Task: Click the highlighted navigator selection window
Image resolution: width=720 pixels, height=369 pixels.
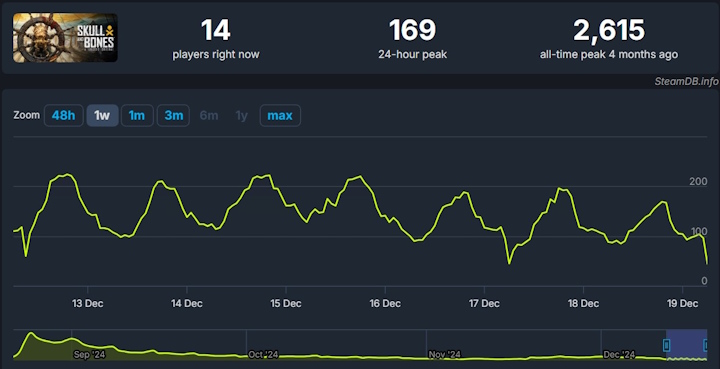Action: coord(686,345)
